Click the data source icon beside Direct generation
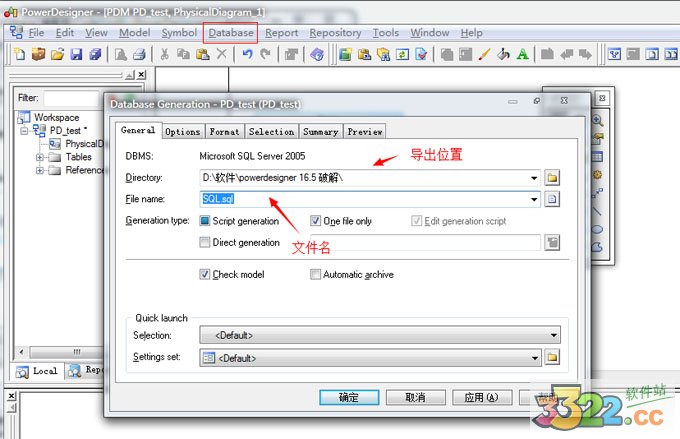 pyautogui.click(x=552, y=242)
